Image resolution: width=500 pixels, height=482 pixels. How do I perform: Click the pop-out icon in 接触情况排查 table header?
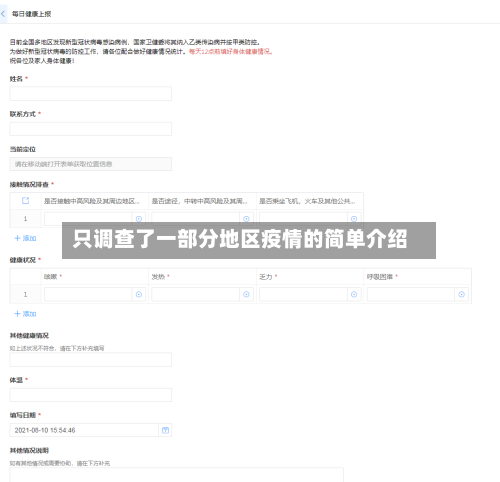pos(25,201)
